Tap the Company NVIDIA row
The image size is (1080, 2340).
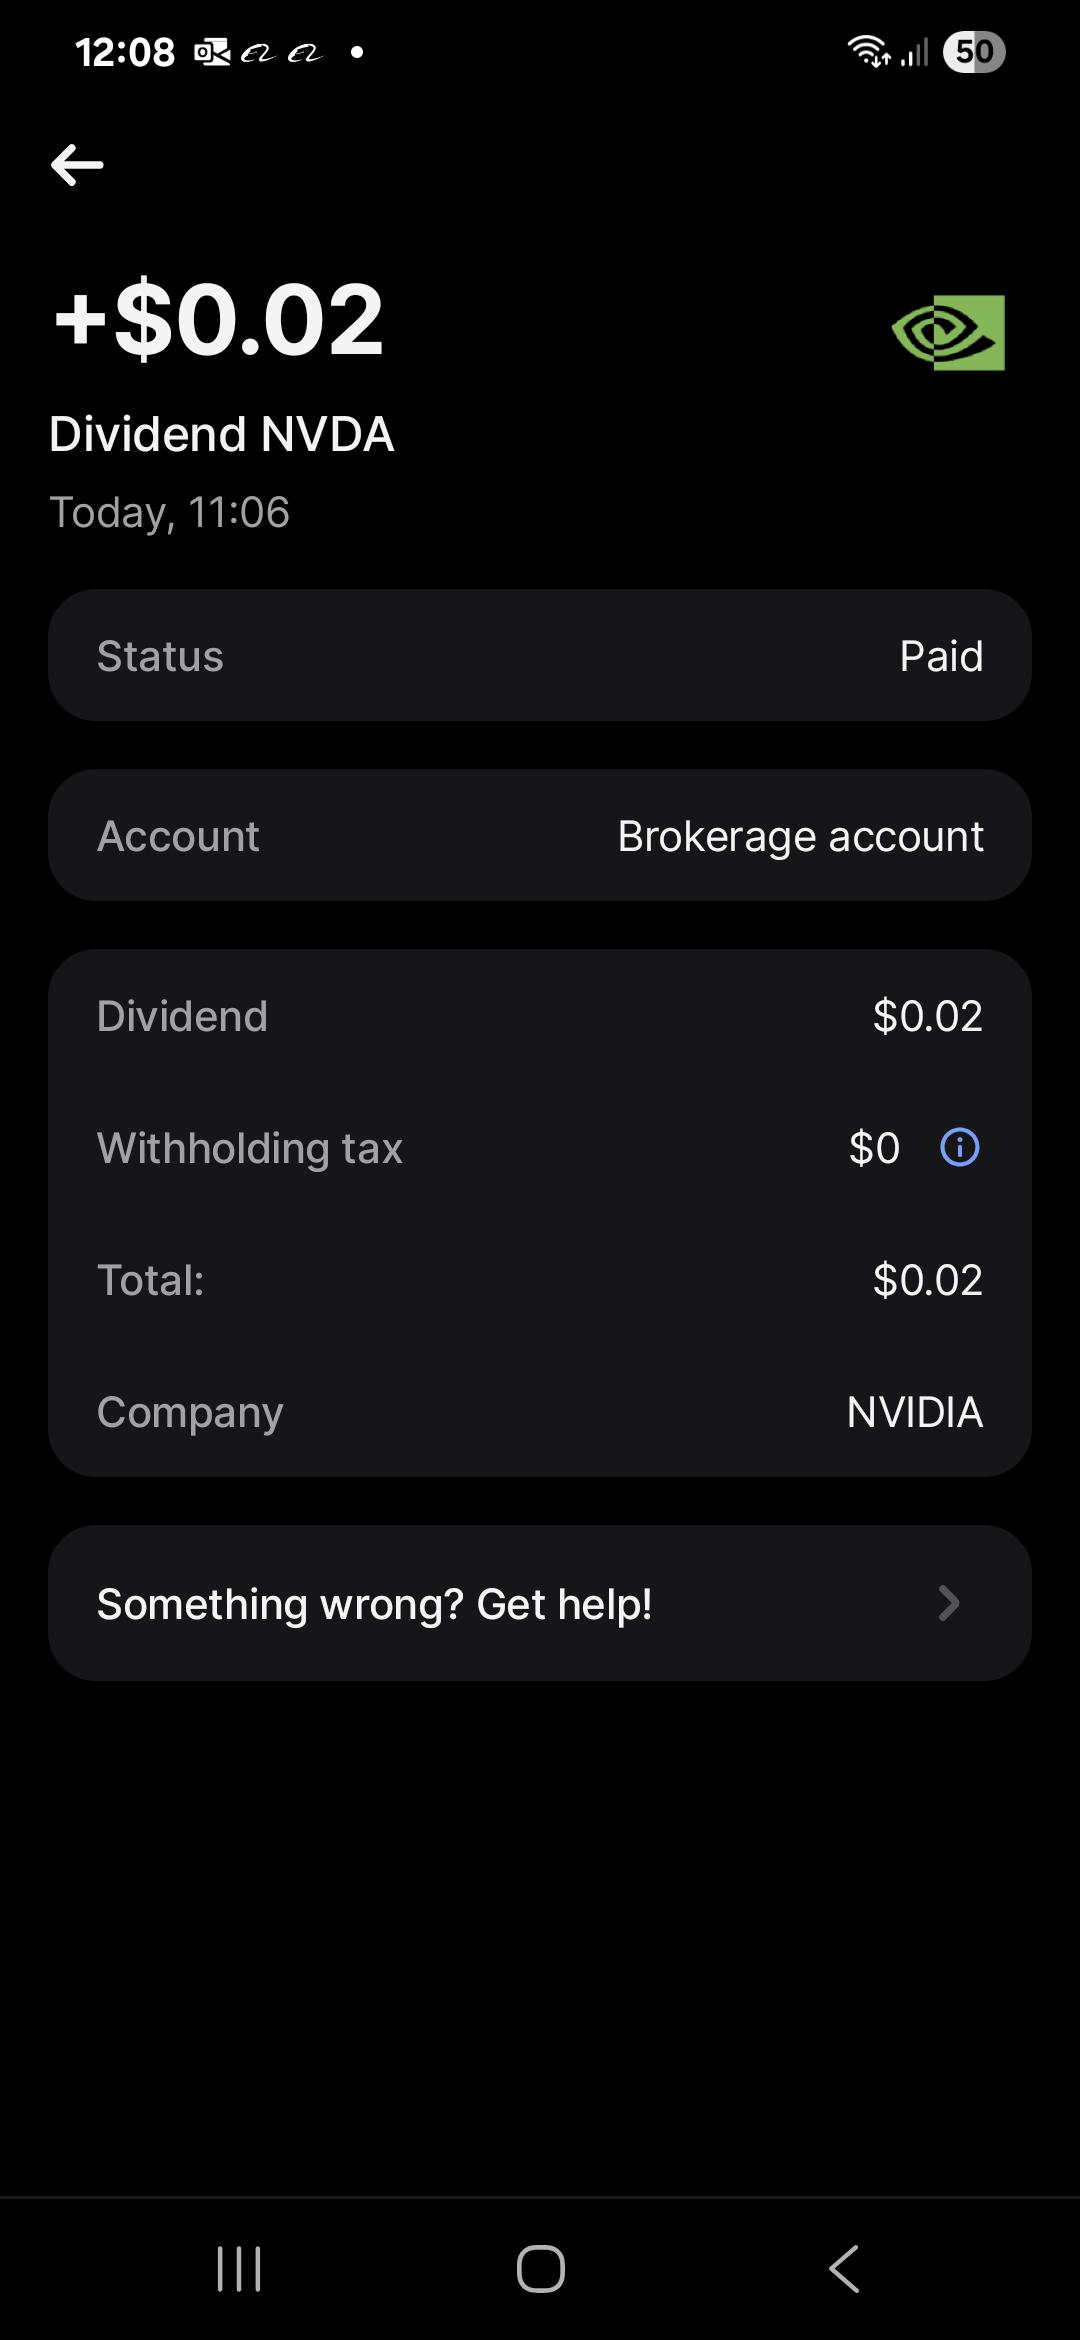pos(540,1411)
